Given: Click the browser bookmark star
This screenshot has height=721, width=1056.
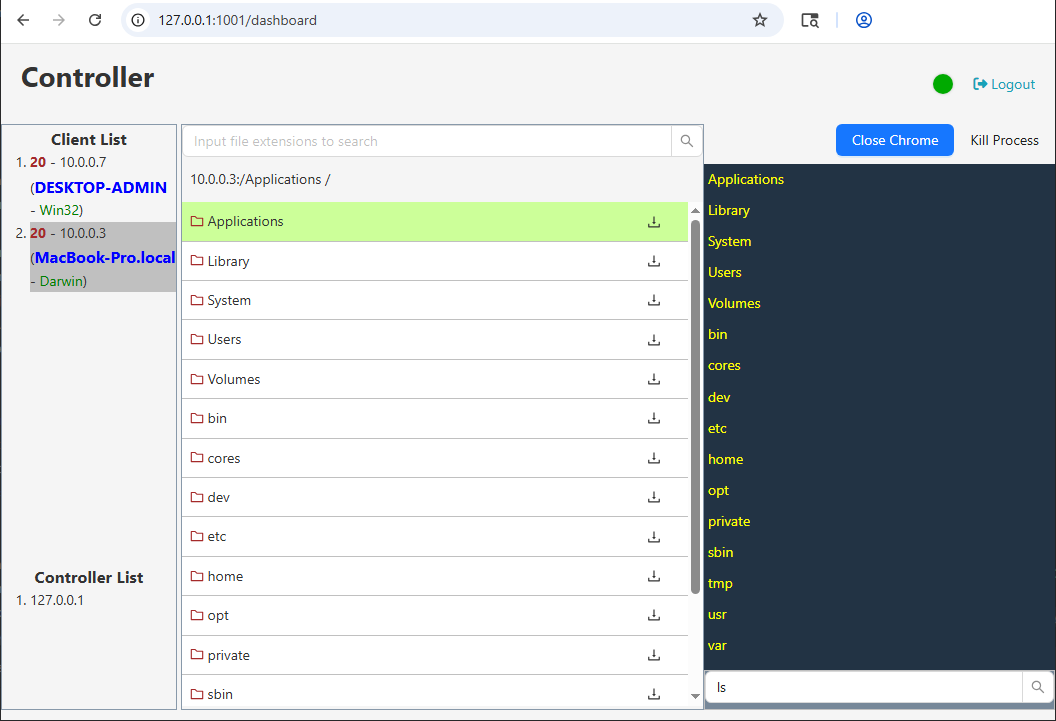Looking at the screenshot, I should pyautogui.click(x=760, y=19).
